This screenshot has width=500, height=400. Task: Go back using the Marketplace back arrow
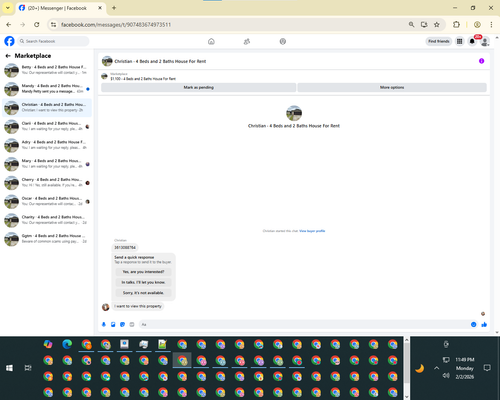8,56
